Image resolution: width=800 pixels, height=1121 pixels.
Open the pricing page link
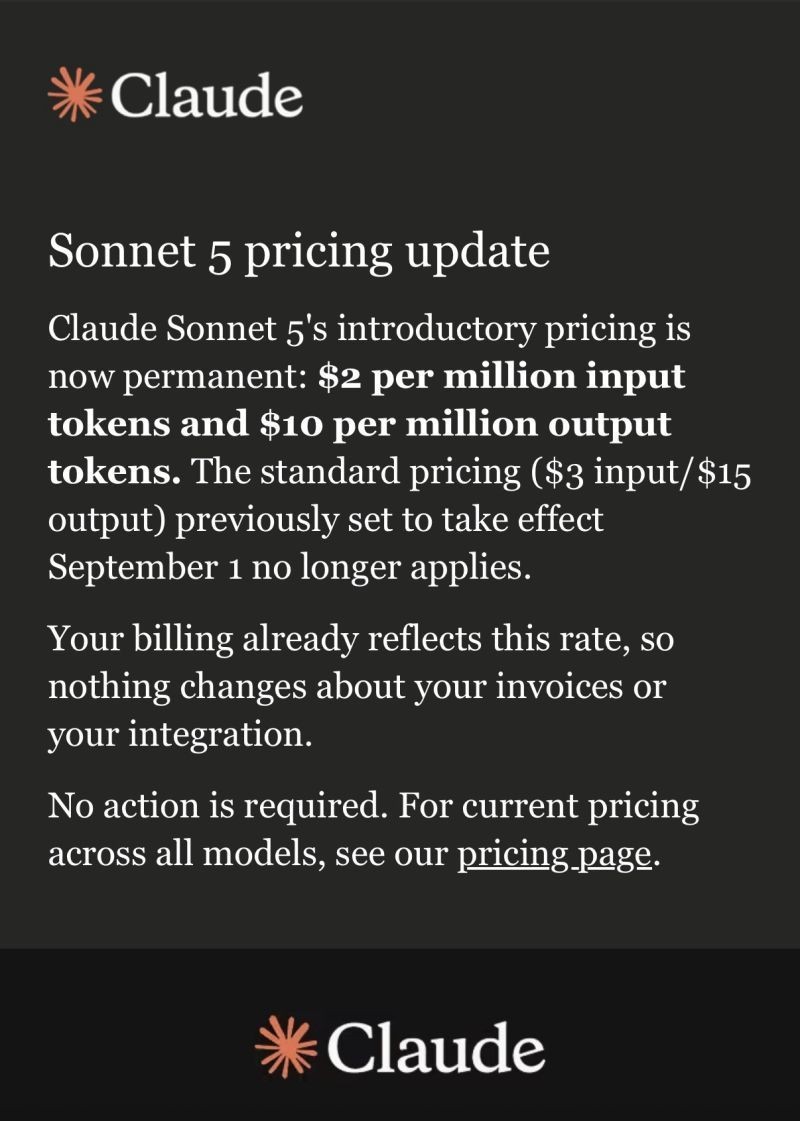point(554,854)
